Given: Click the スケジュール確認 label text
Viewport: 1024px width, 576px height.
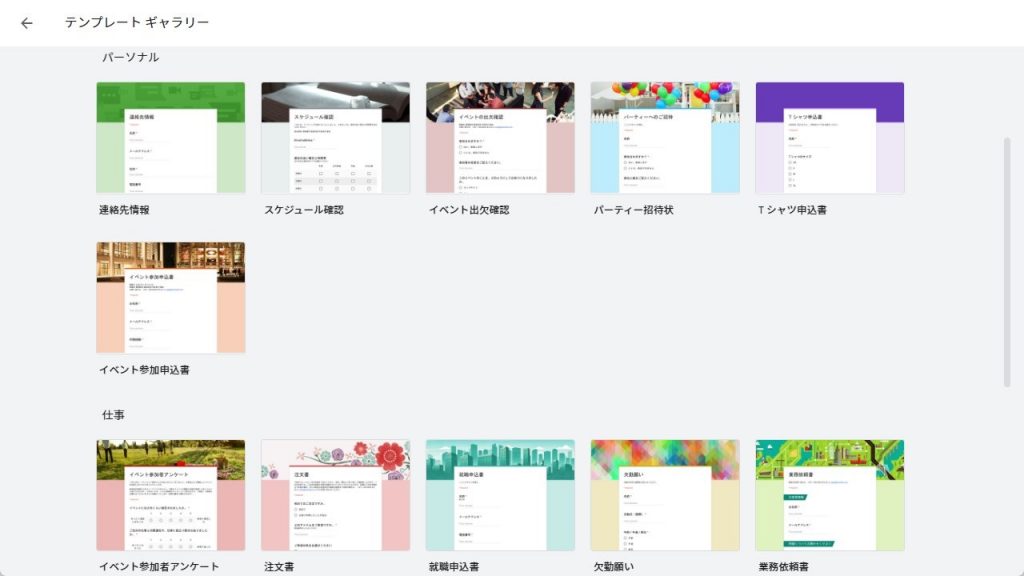Looking at the screenshot, I should (304, 210).
